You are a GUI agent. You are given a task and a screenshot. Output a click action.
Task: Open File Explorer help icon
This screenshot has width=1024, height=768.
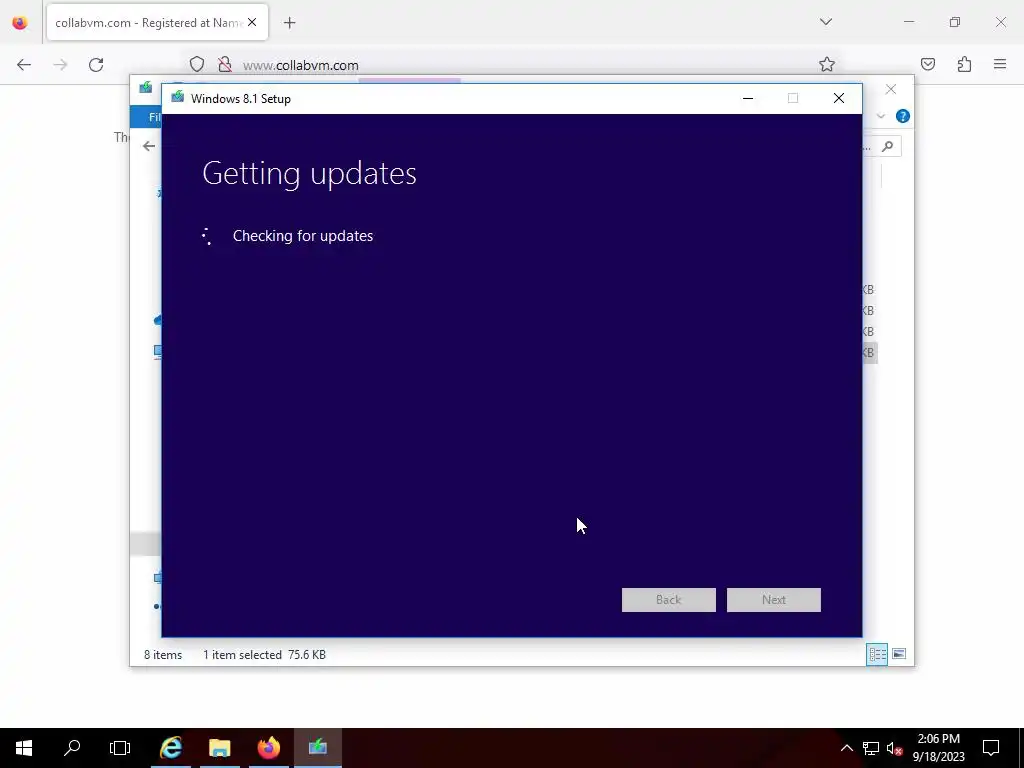click(903, 116)
